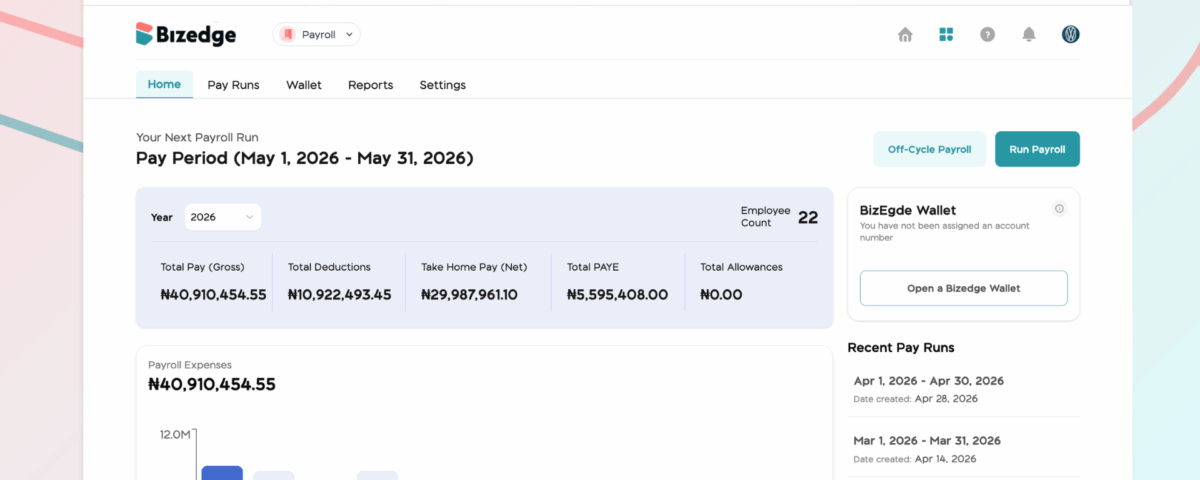Screen dimensions: 1200x480
Task: Click the BizEgde Wallet info icon
Action: click(1059, 208)
